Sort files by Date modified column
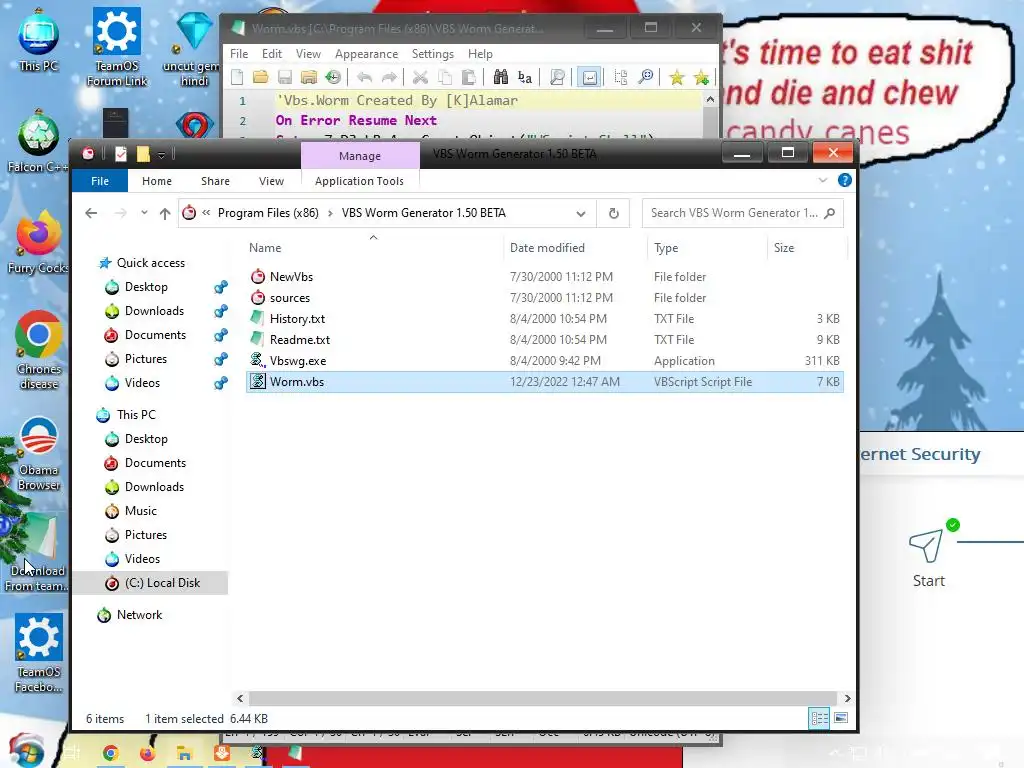The image size is (1024, 768). coord(547,248)
